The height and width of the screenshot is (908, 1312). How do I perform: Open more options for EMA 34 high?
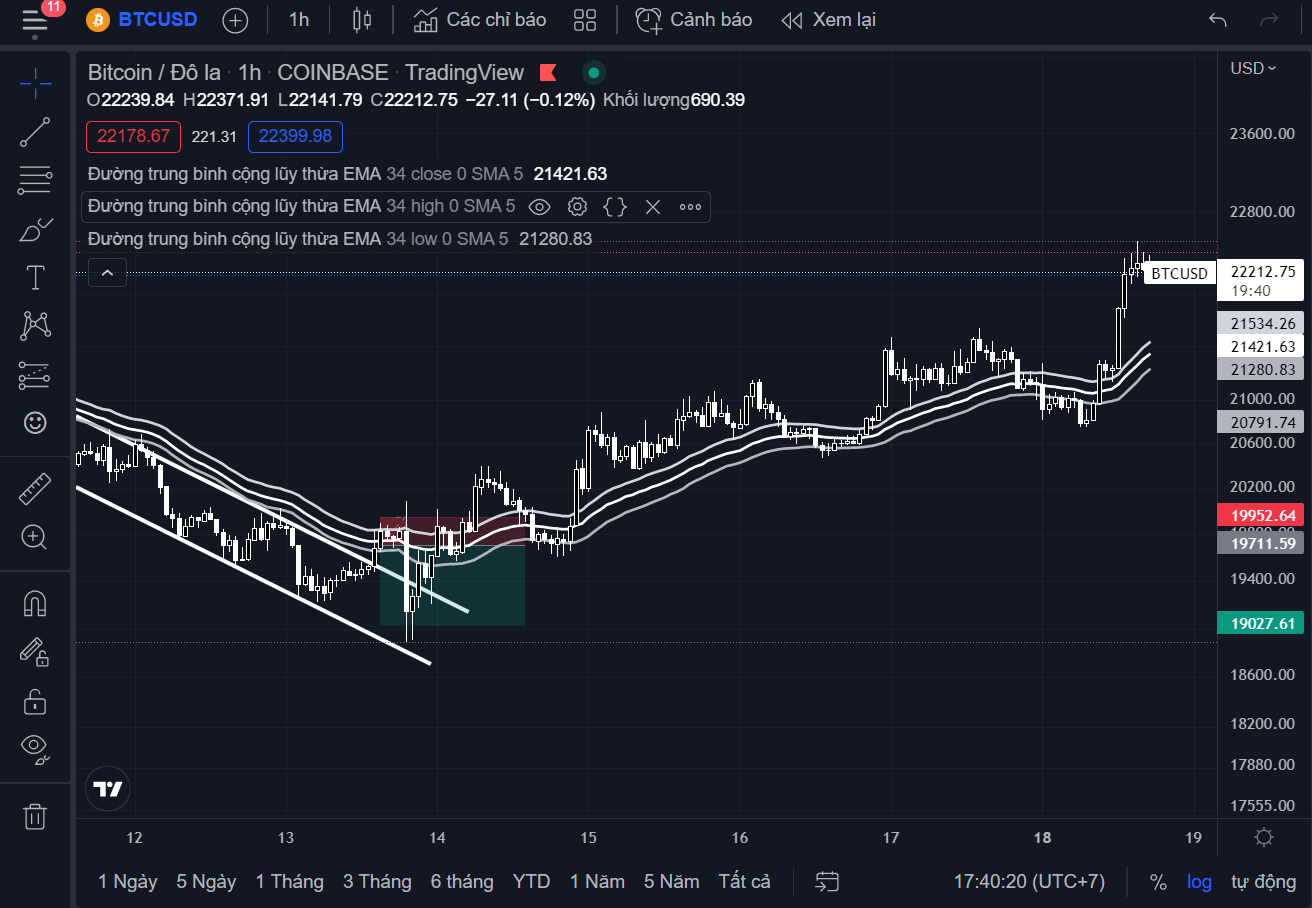[x=690, y=207]
